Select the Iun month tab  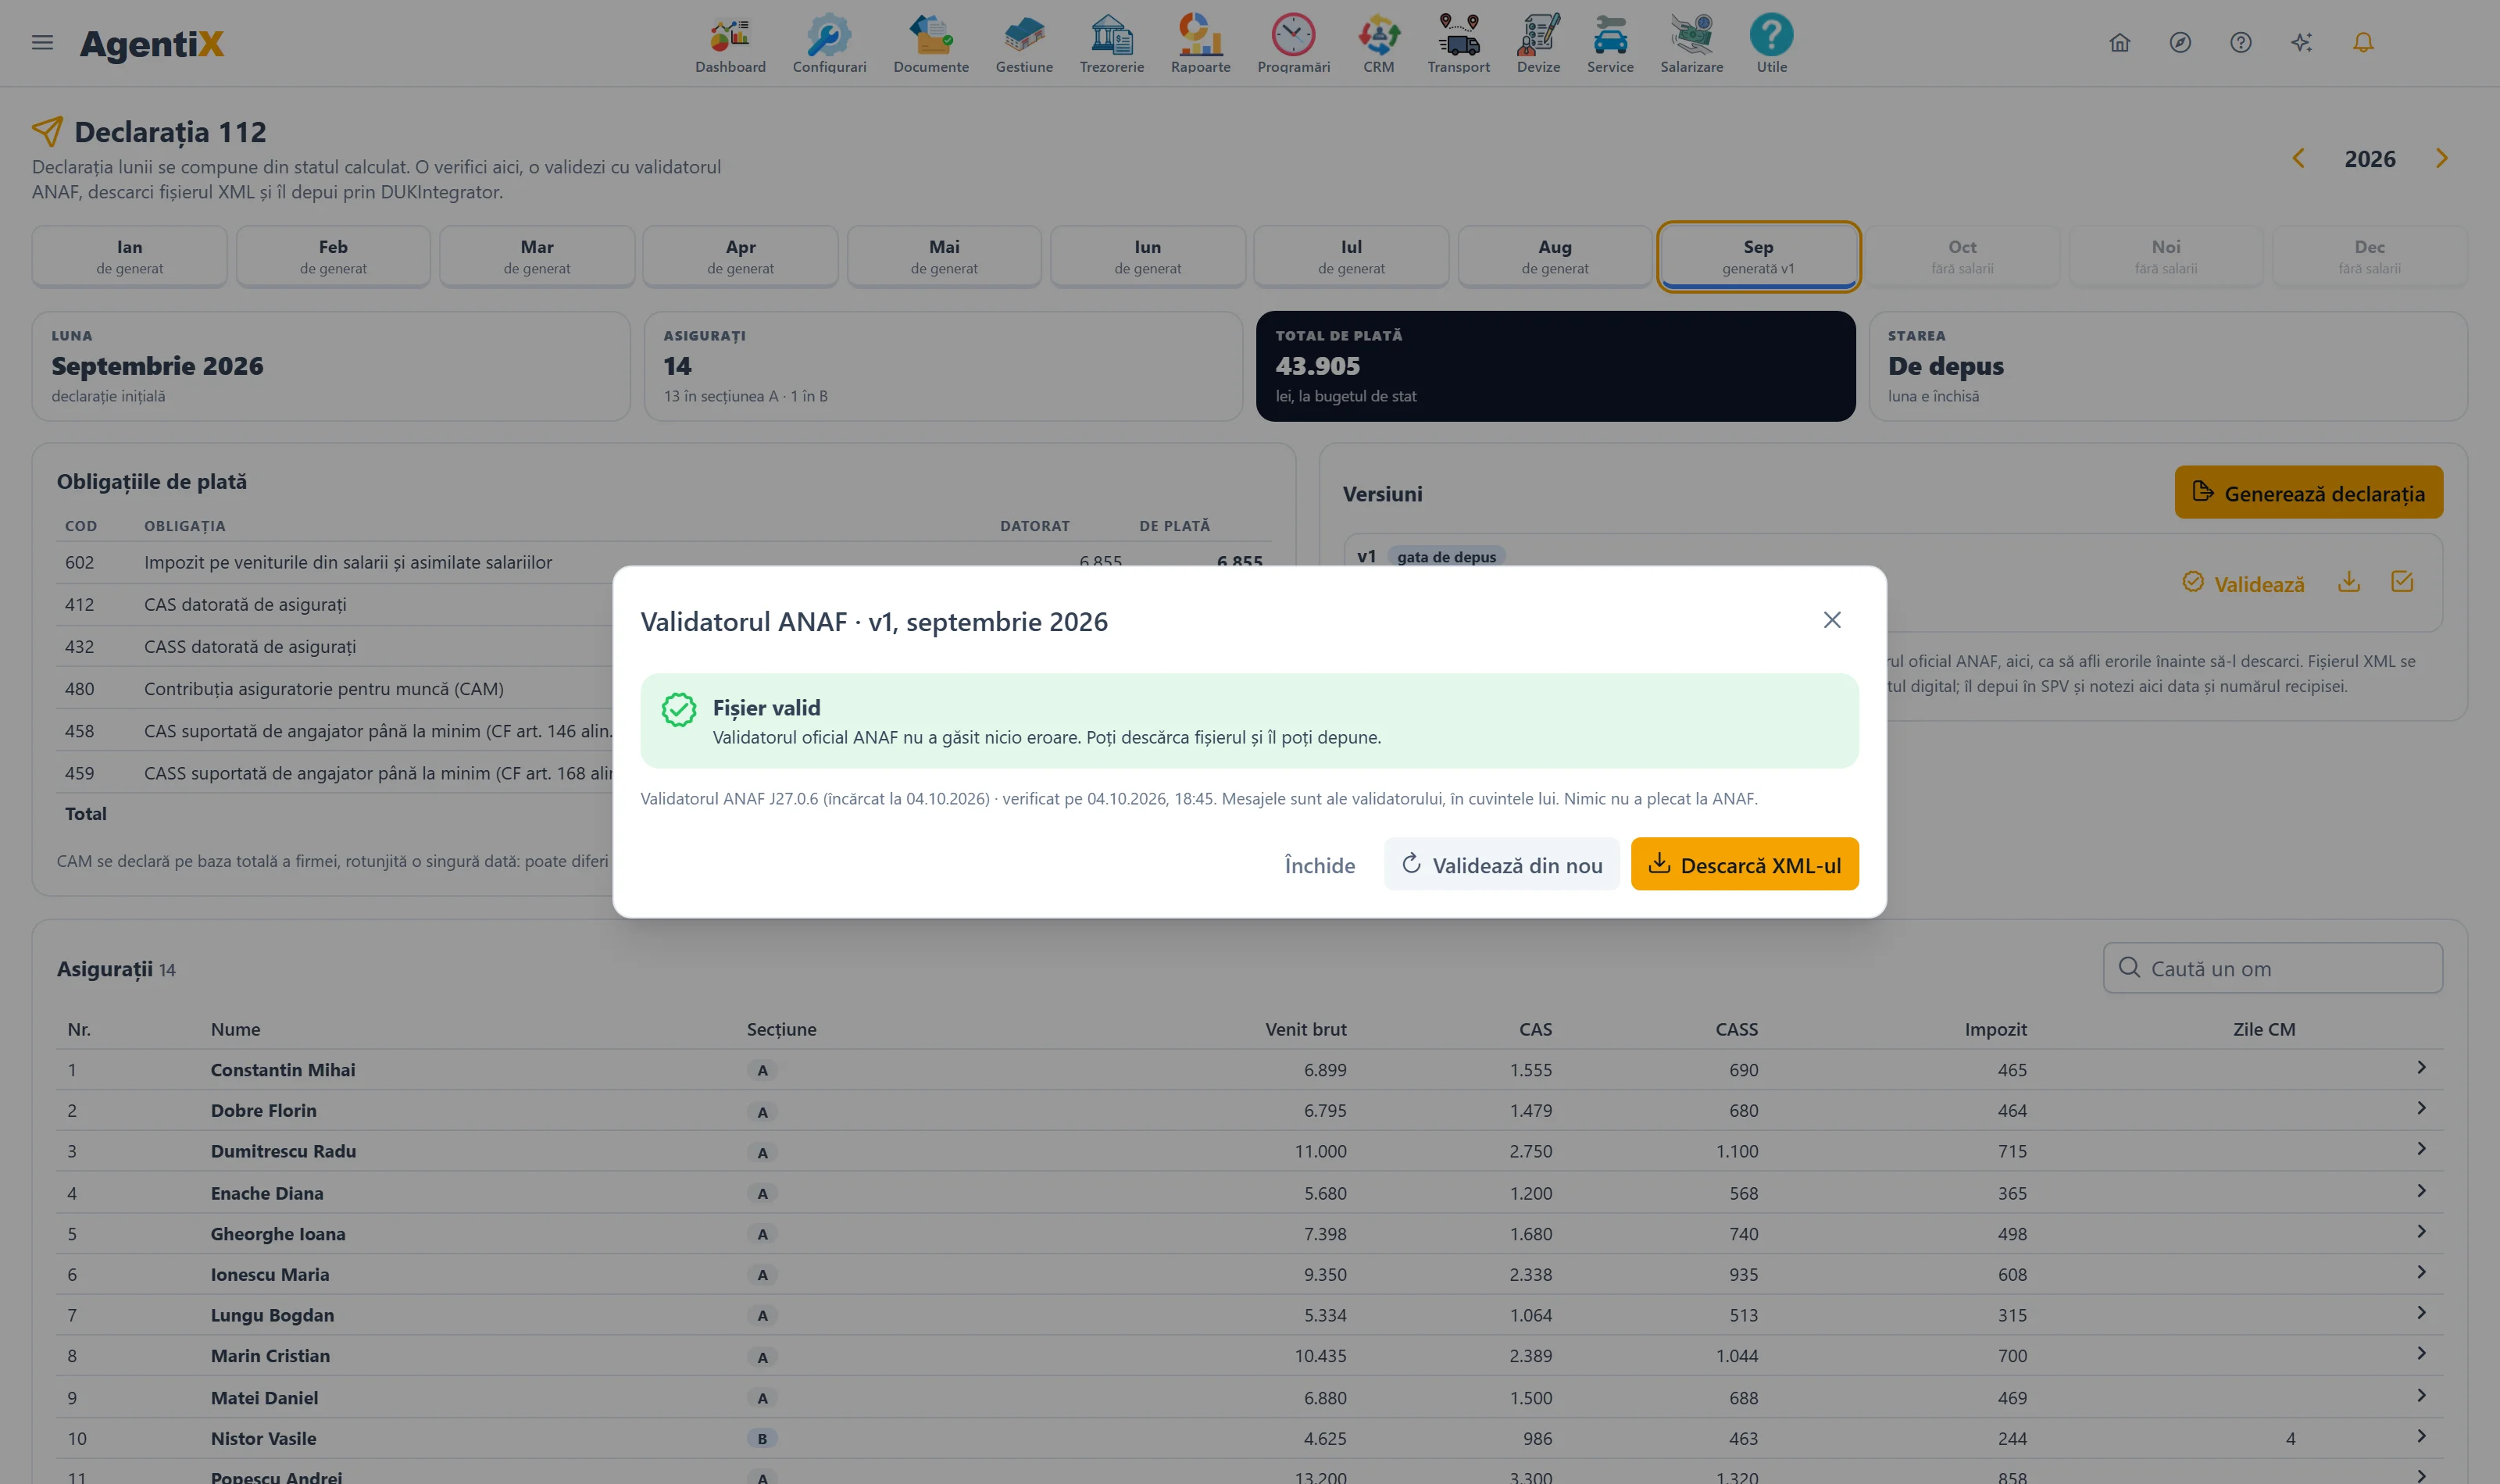1148,256
